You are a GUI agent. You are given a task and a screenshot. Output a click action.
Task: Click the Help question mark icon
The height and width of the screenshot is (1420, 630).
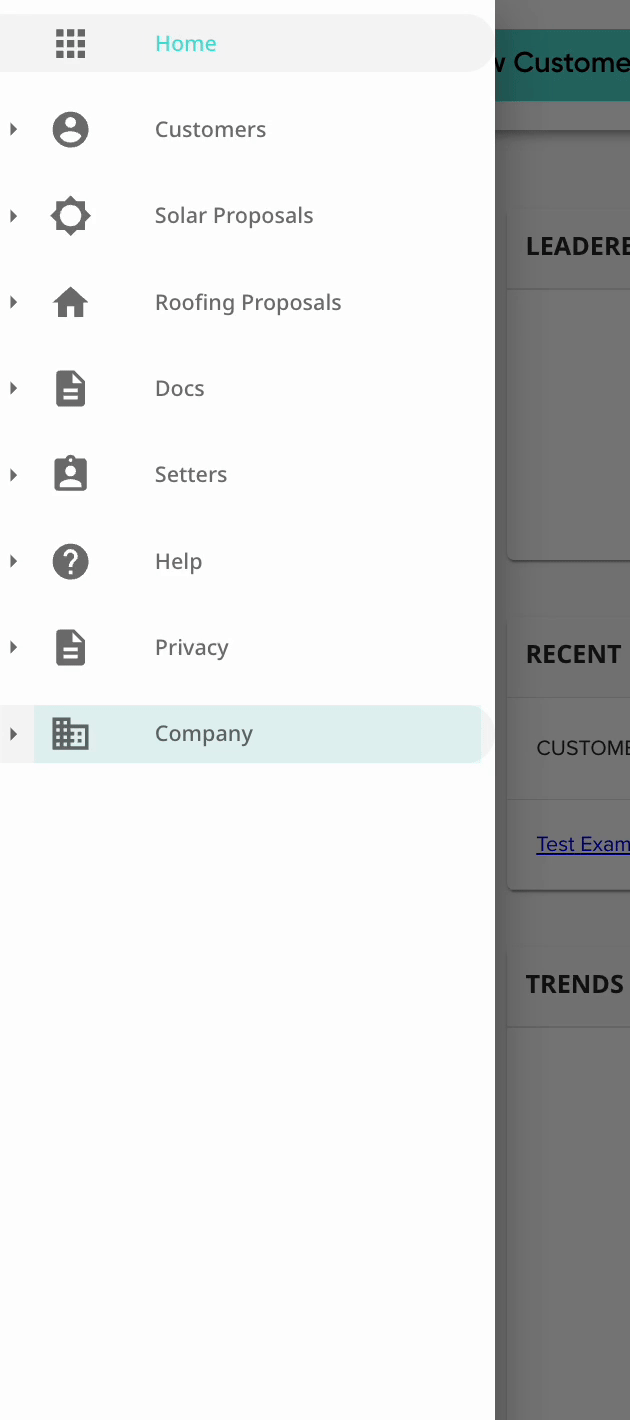coord(70,562)
